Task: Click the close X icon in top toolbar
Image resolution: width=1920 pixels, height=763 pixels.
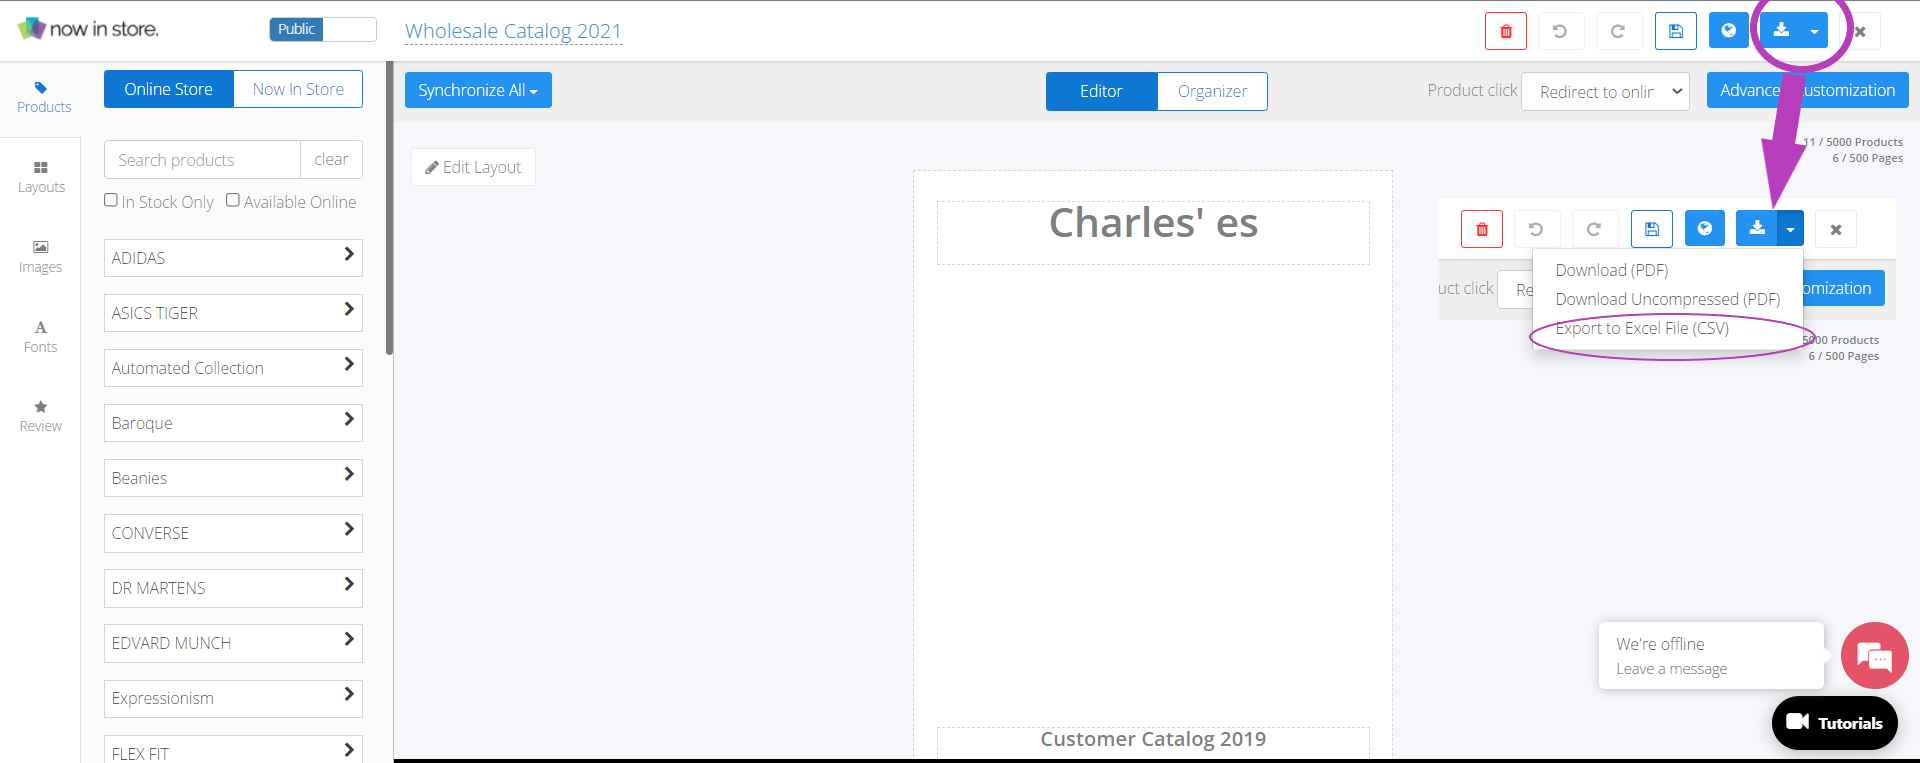Action: point(1860,31)
